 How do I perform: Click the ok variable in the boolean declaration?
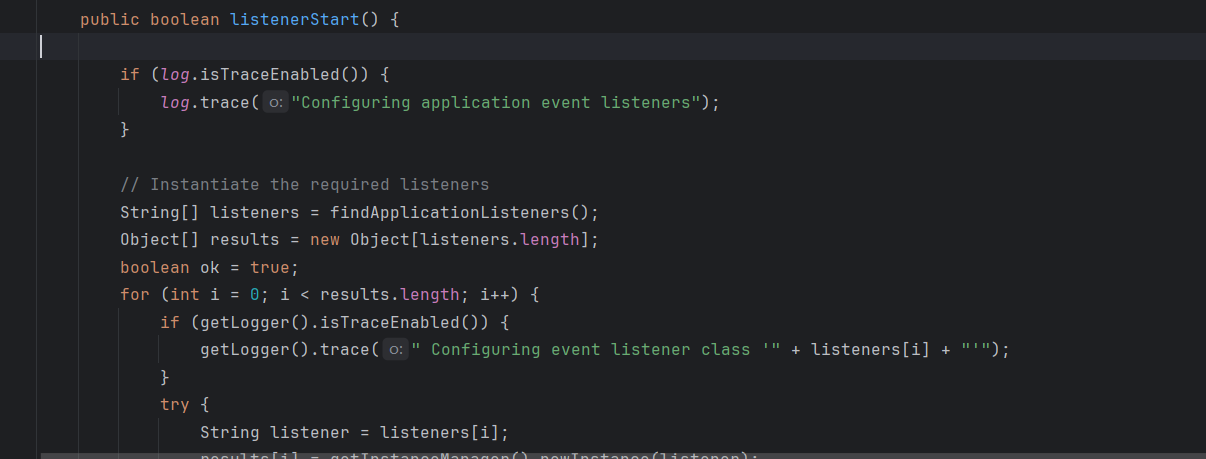210,268
